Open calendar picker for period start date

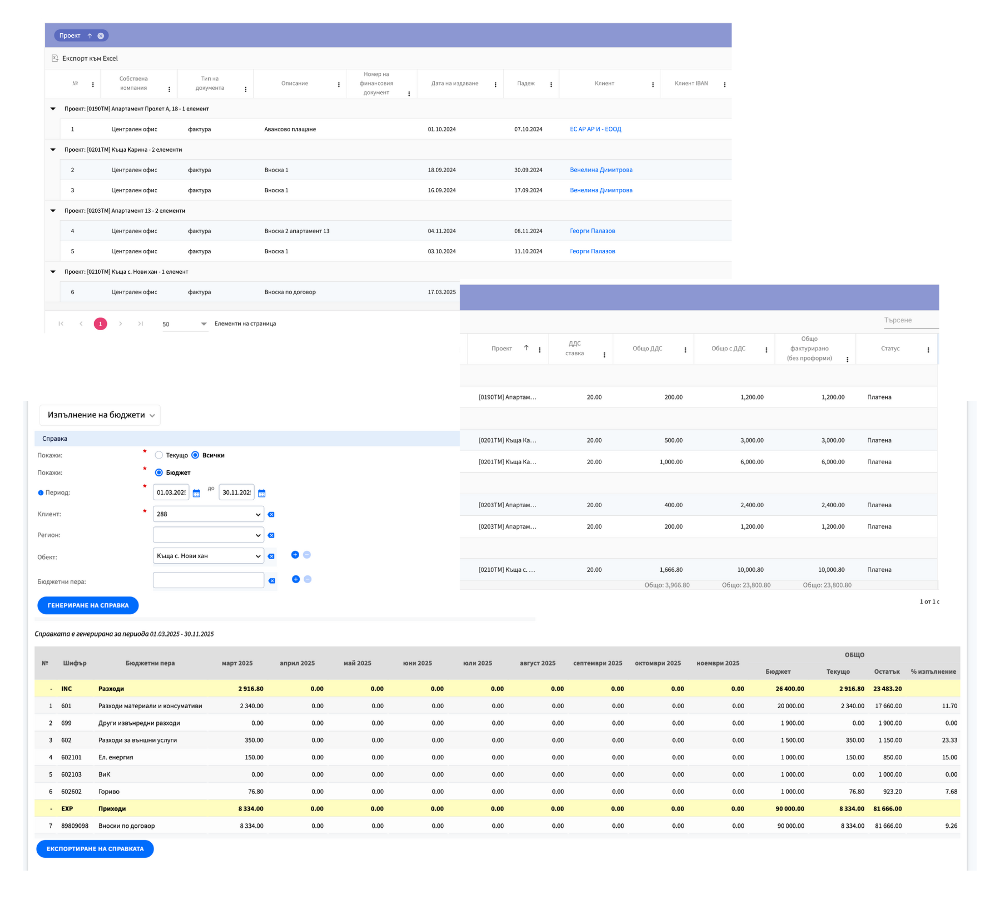pyautogui.click(x=197, y=493)
